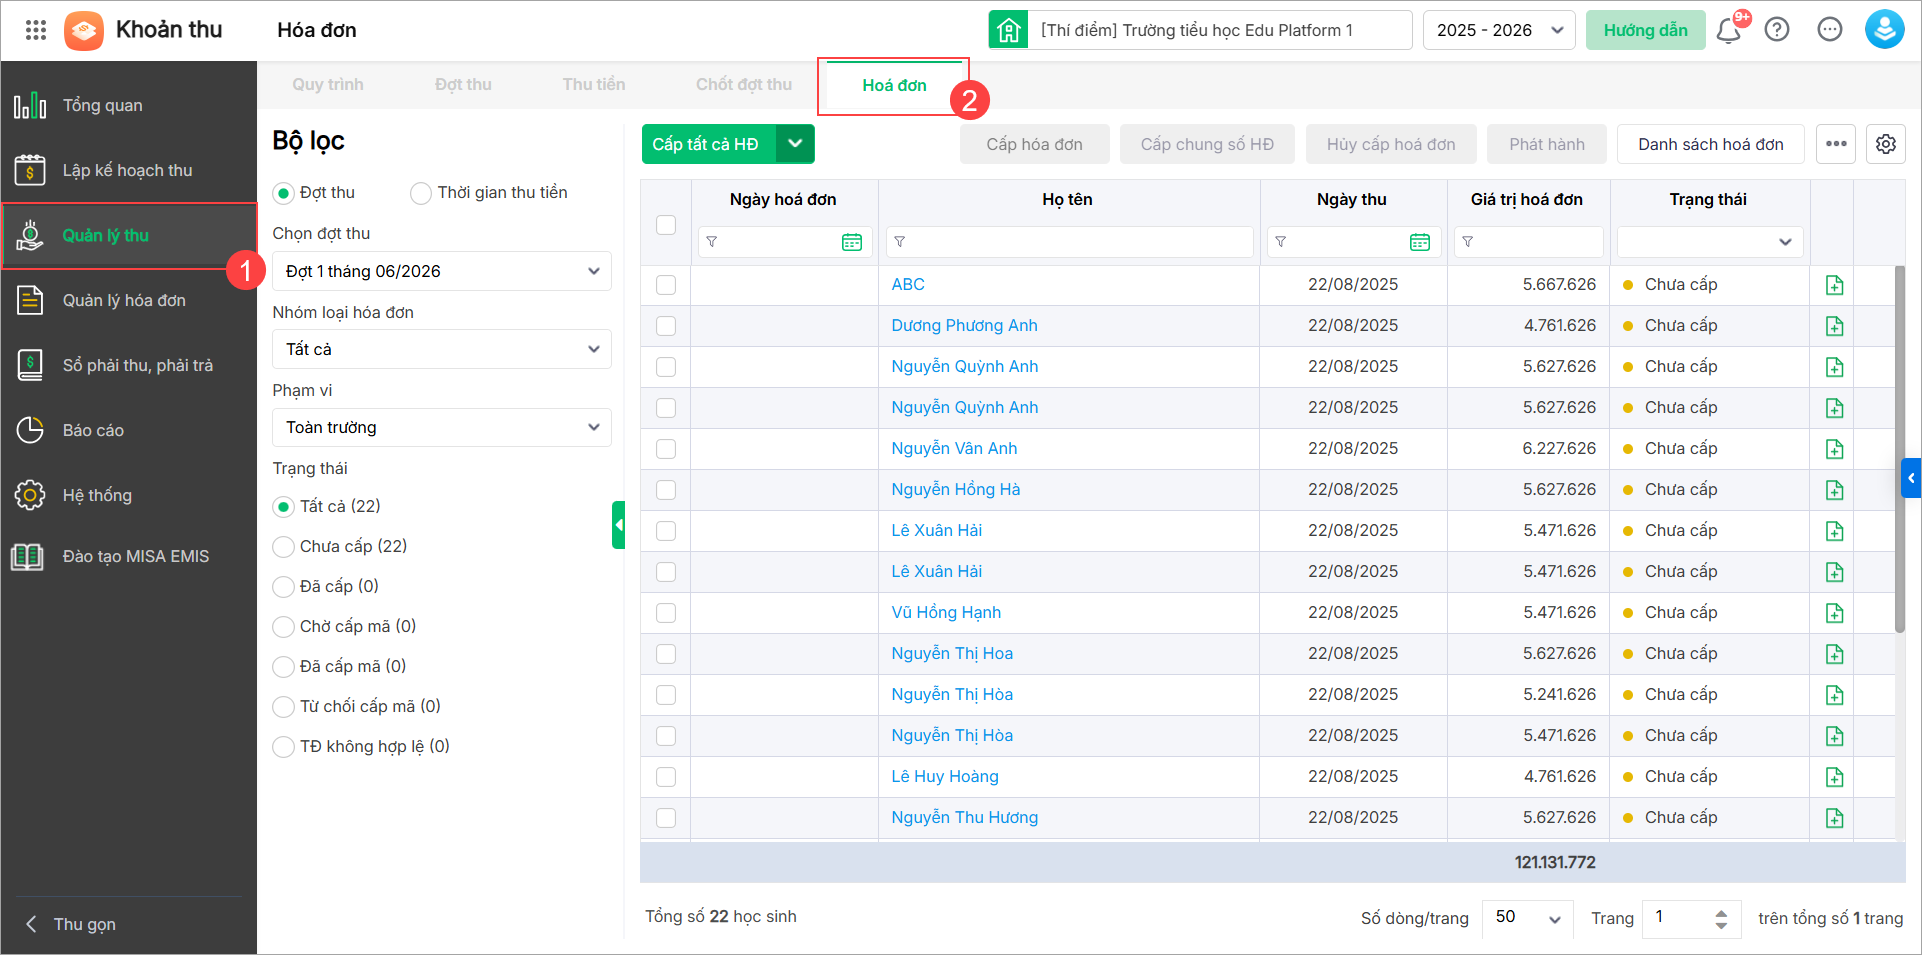
Task: Open Lập kế hoạch thu in sidebar
Action: click(129, 170)
